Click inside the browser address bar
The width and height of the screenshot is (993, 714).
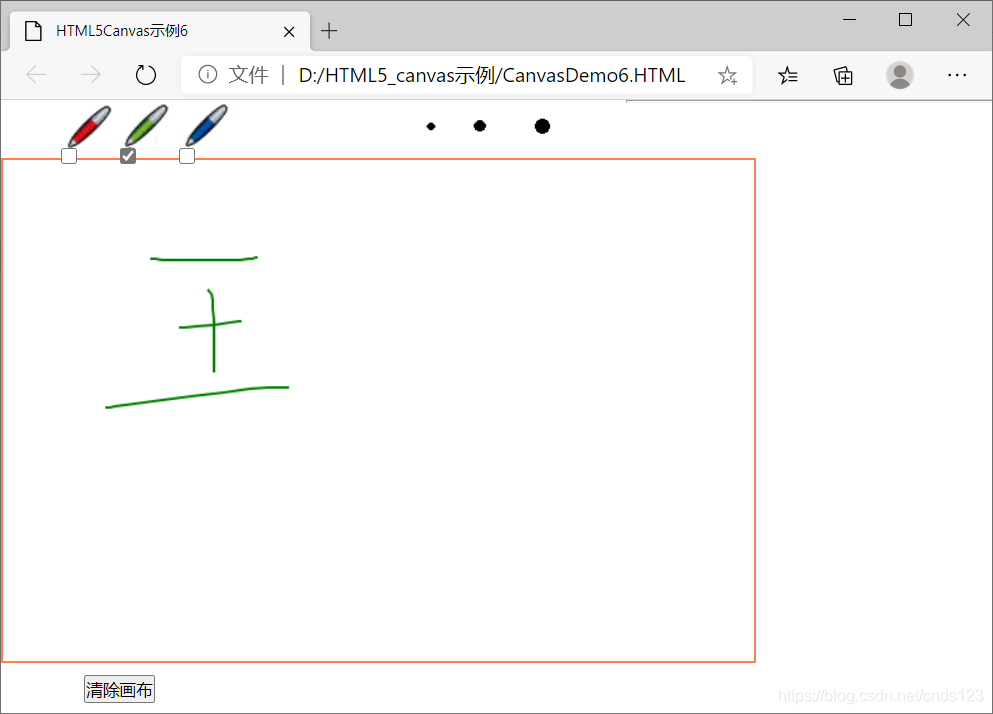pyautogui.click(x=490, y=74)
